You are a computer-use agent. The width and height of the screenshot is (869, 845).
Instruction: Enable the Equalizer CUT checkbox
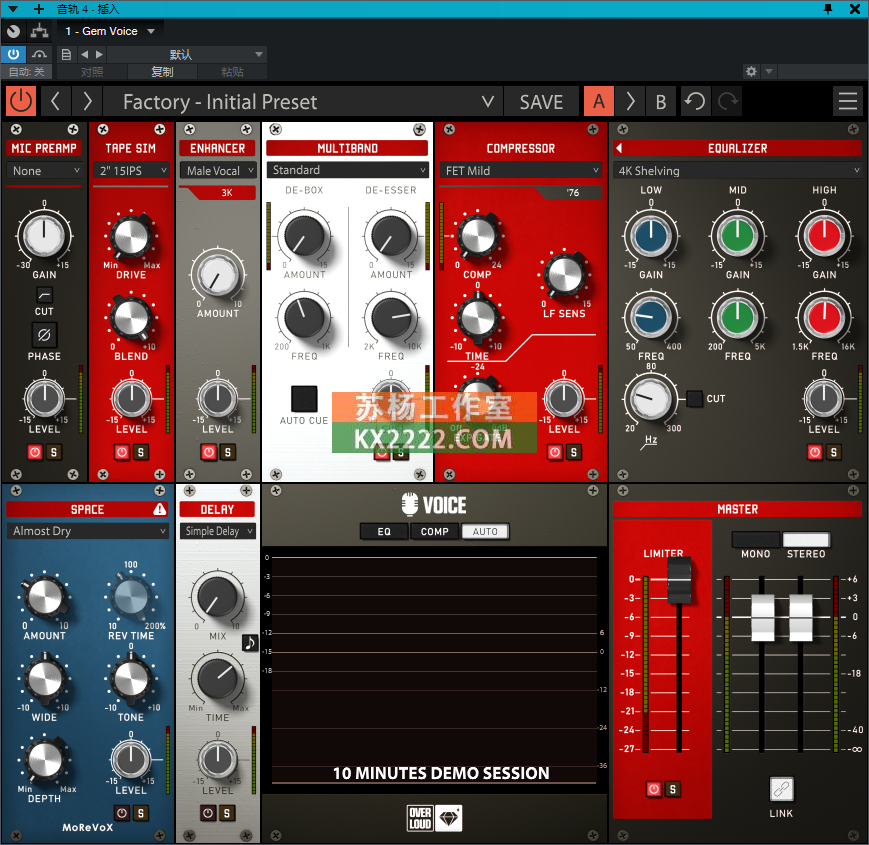[x=694, y=398]
